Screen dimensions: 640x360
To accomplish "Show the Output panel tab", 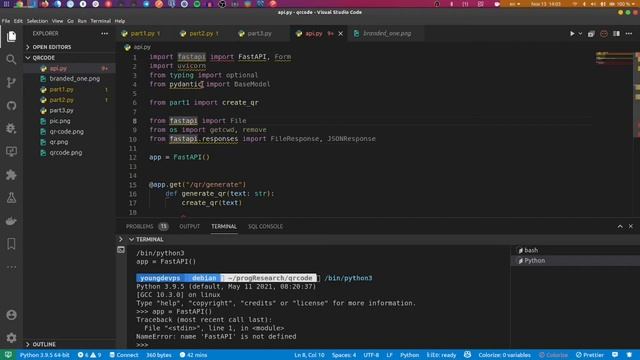I will click(x=189, y=227).
